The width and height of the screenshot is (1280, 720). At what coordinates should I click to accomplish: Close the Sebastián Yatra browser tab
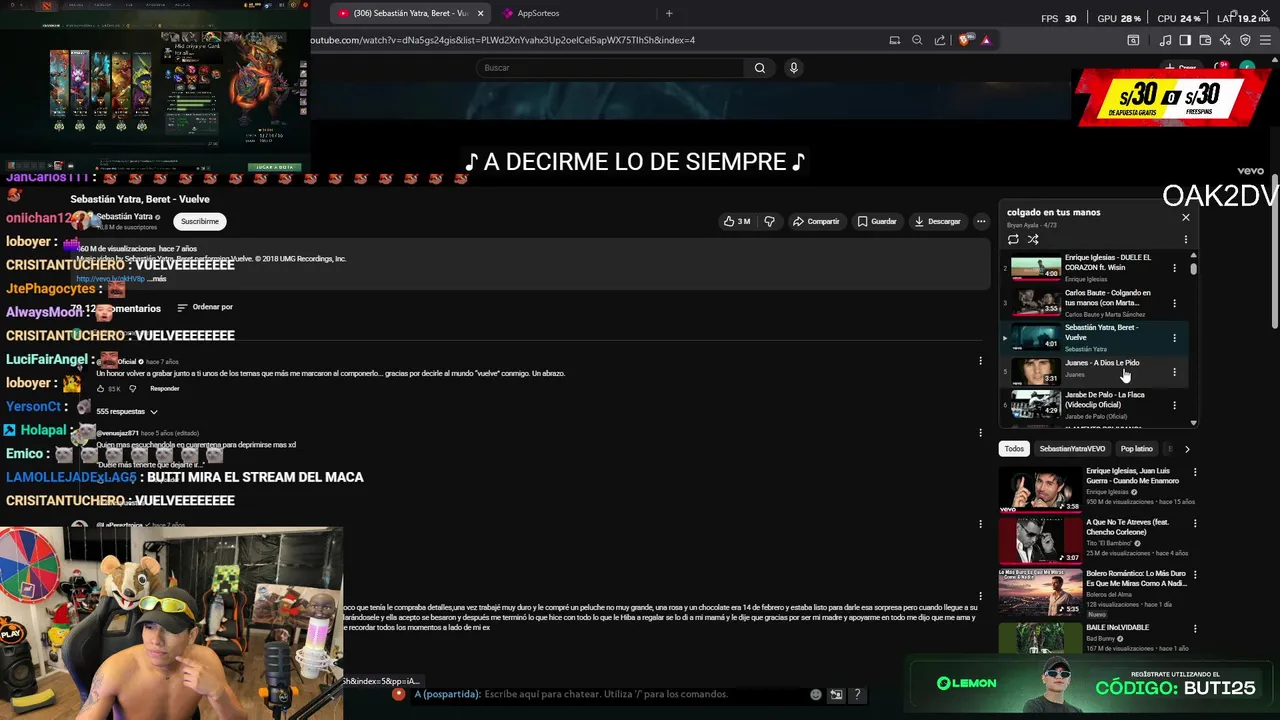tap(480, 13)
